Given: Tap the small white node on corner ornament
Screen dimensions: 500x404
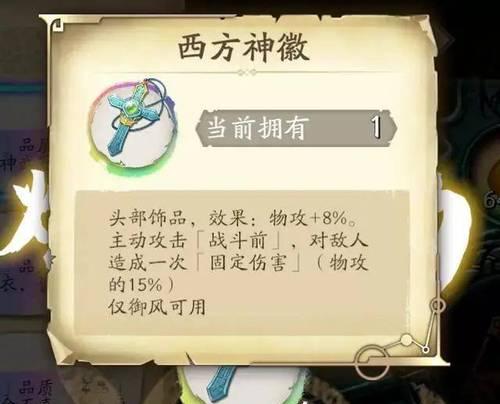Looking at the screenshot, I should 406,340.
